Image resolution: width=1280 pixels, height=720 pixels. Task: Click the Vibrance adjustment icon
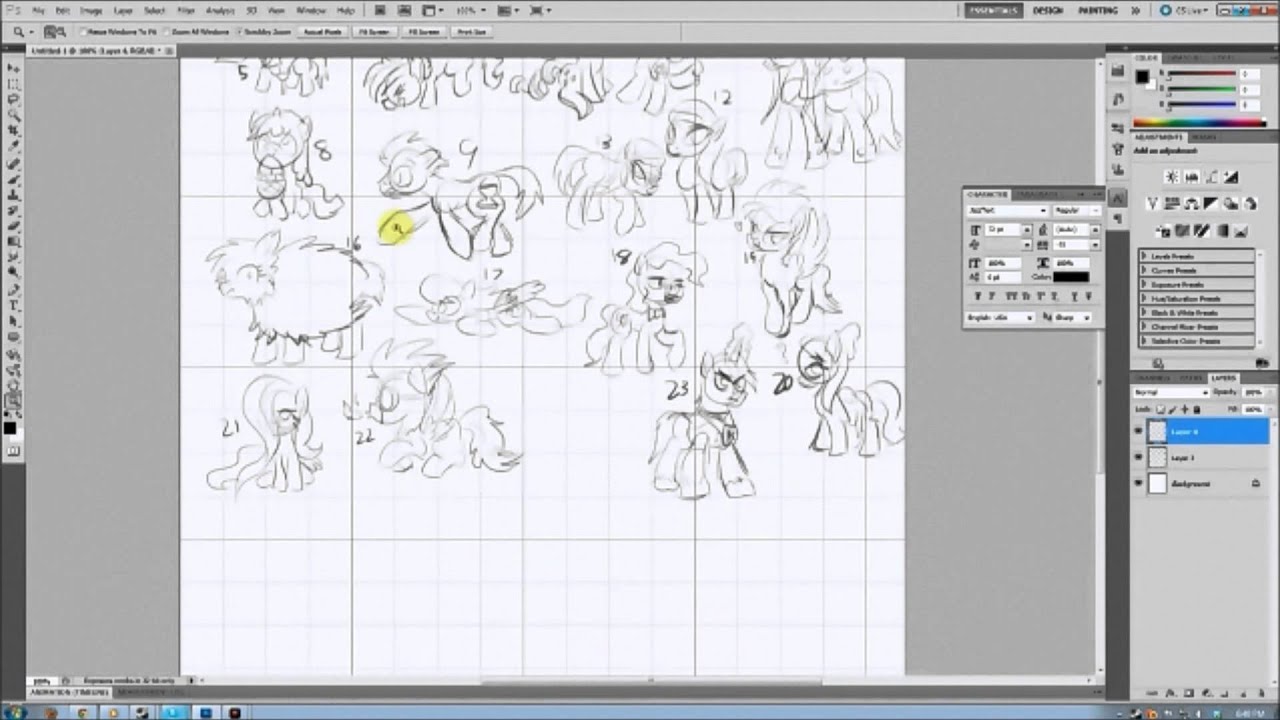point(1153,204)
